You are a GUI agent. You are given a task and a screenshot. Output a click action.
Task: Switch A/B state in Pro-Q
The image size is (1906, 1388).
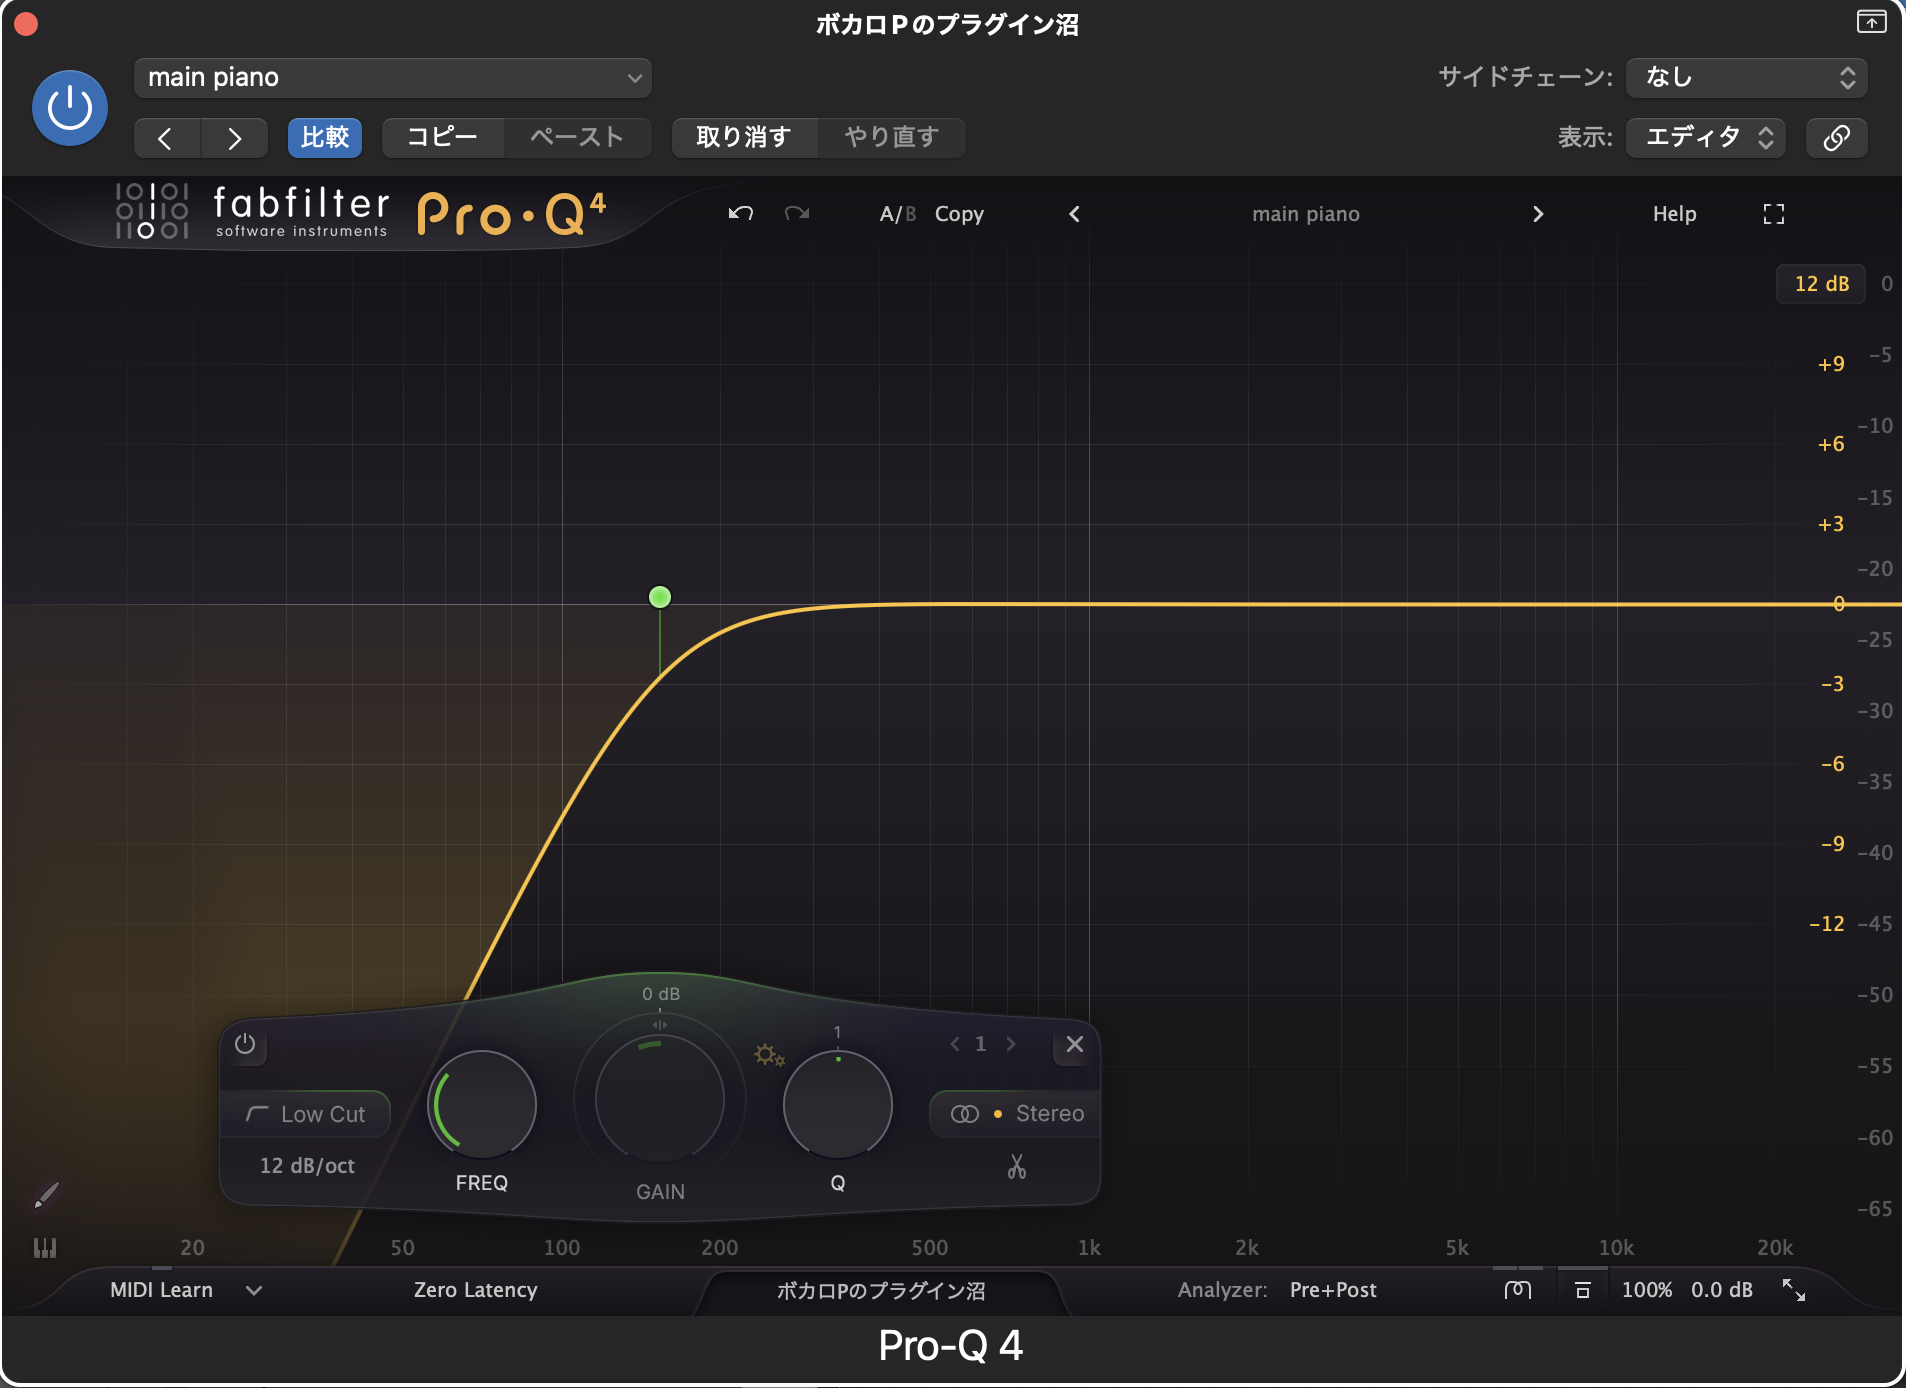897,214
